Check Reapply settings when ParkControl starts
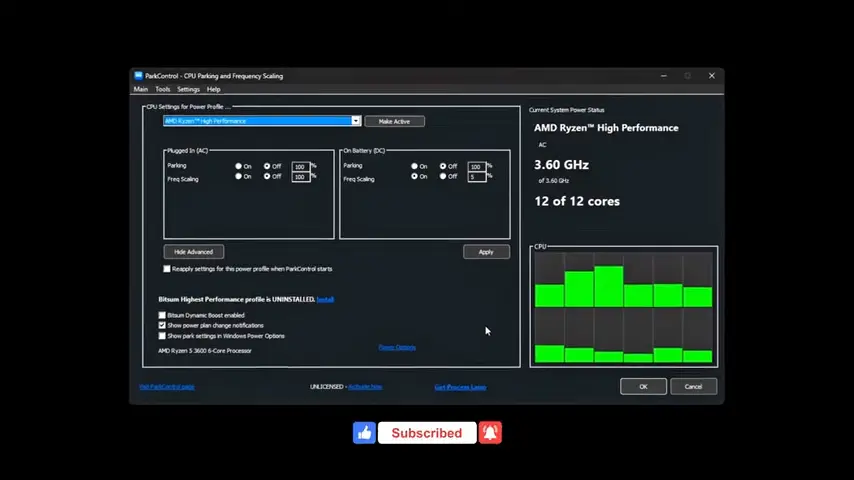Viewport: 854px width, 480px height. tap(167, 269)
